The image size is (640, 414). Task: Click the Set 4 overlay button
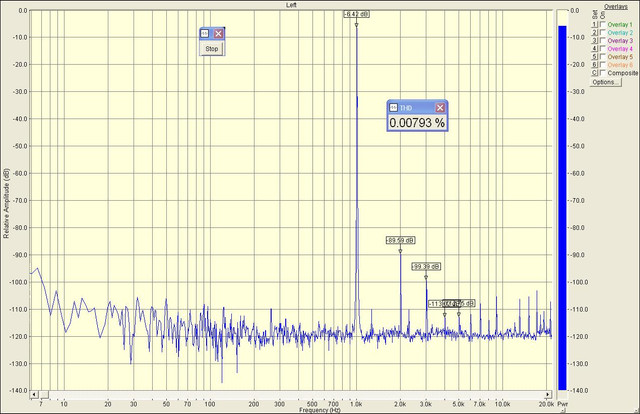595,49
